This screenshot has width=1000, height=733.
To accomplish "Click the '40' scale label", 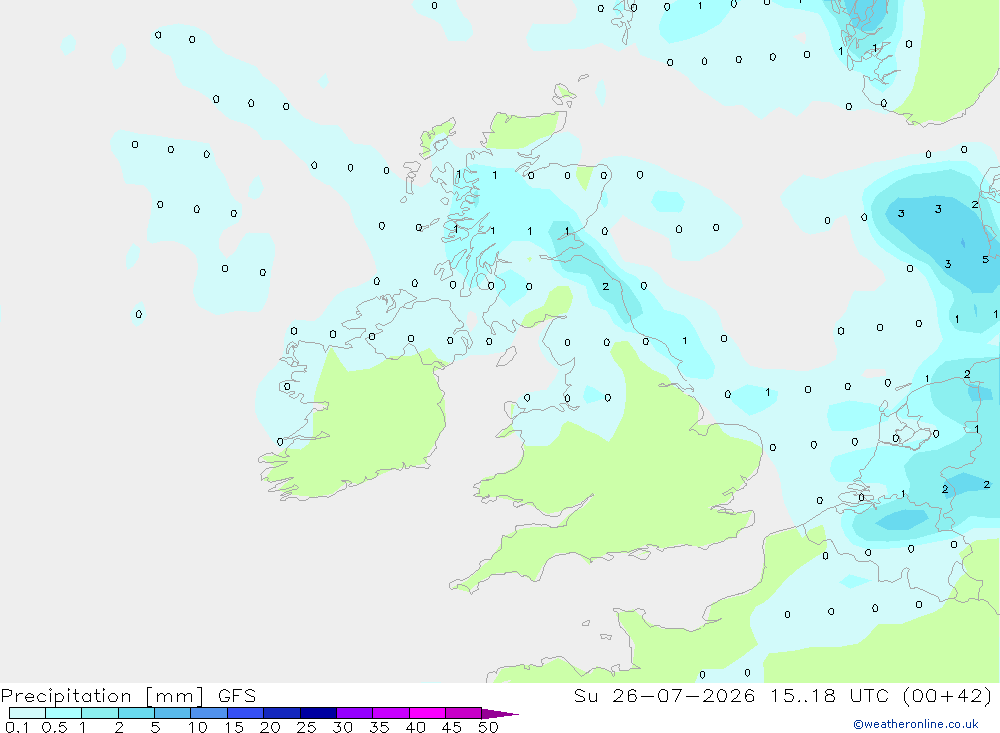I will click(x=416, y=727).
